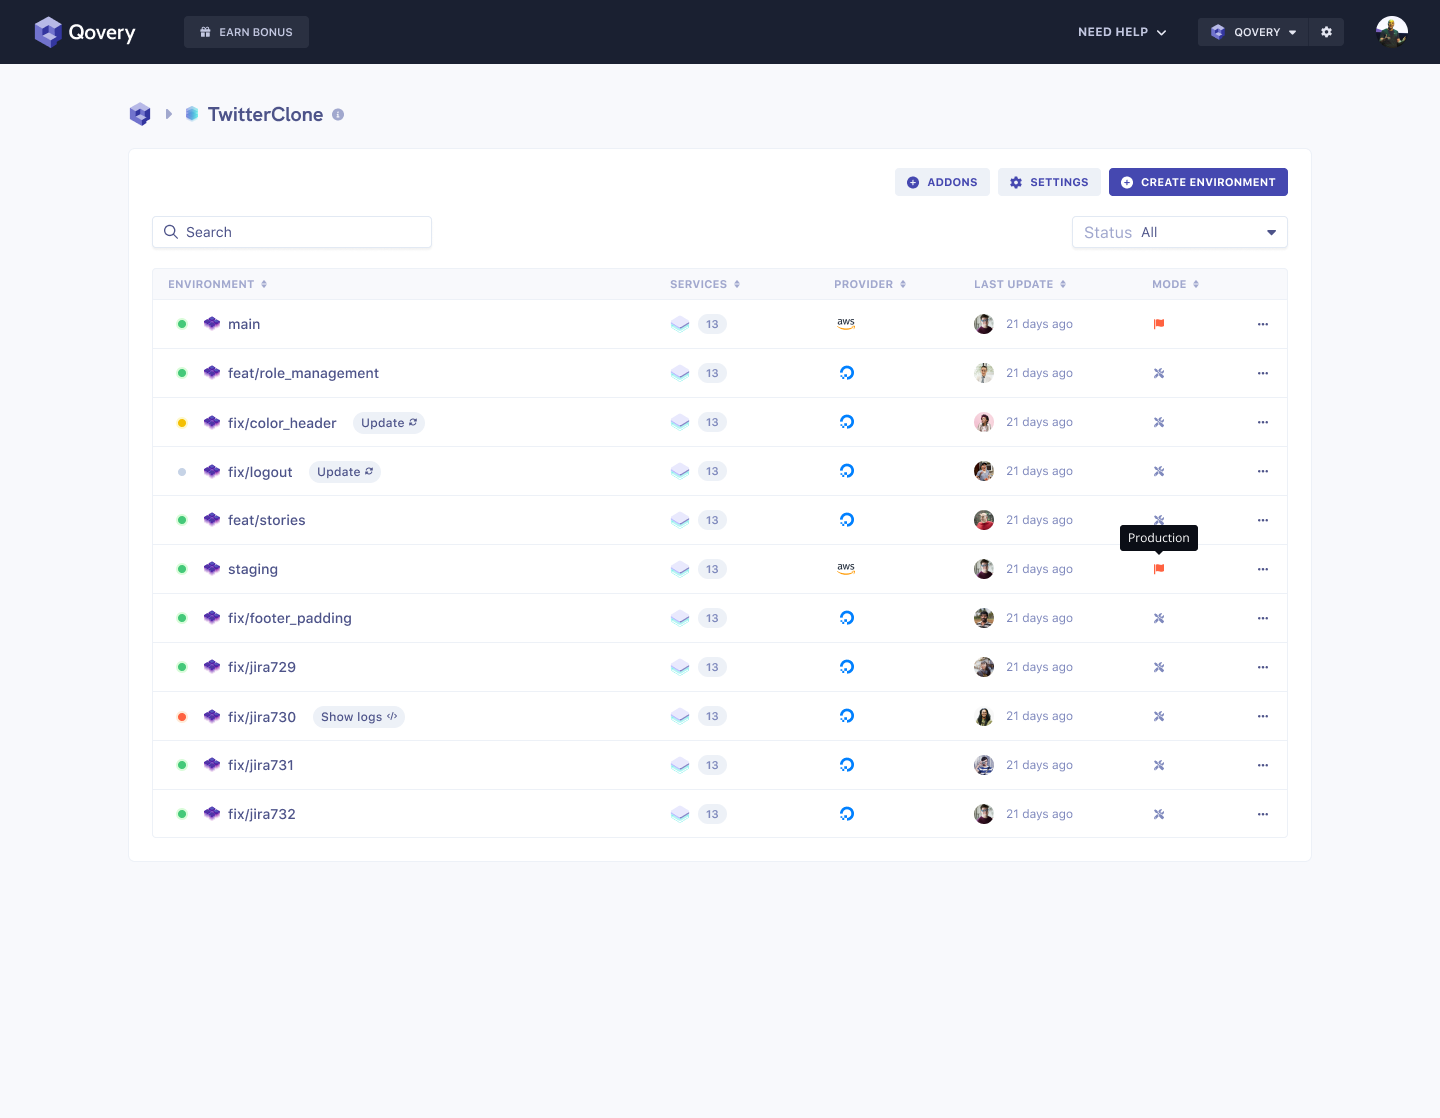
Task: Click Create Environment button
Action: [1198, 182]
